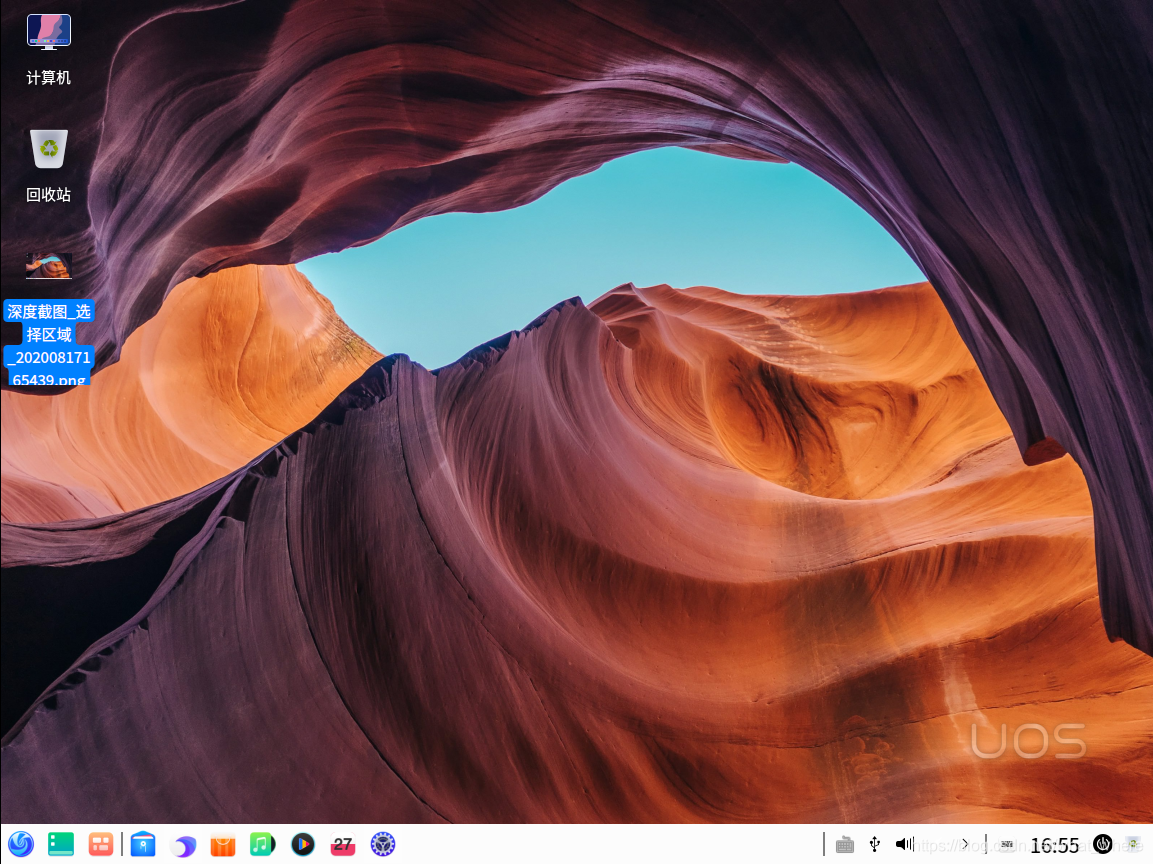The image size is (1153, 864).
Task: Open the calendar icon showing 27
Action: click(343, 845)
